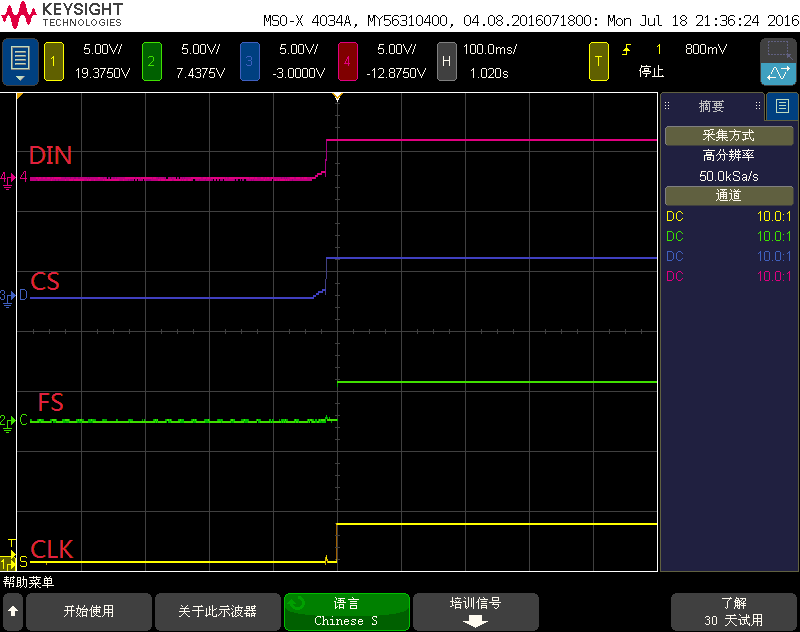Open the sidebar list icon tab
The image size is (800, 632).
point(782,106)
